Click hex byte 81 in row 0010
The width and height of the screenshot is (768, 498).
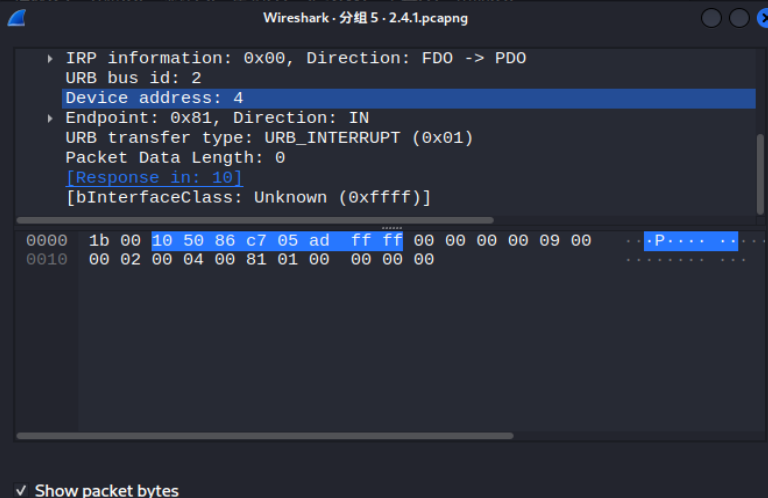point(256,260)
